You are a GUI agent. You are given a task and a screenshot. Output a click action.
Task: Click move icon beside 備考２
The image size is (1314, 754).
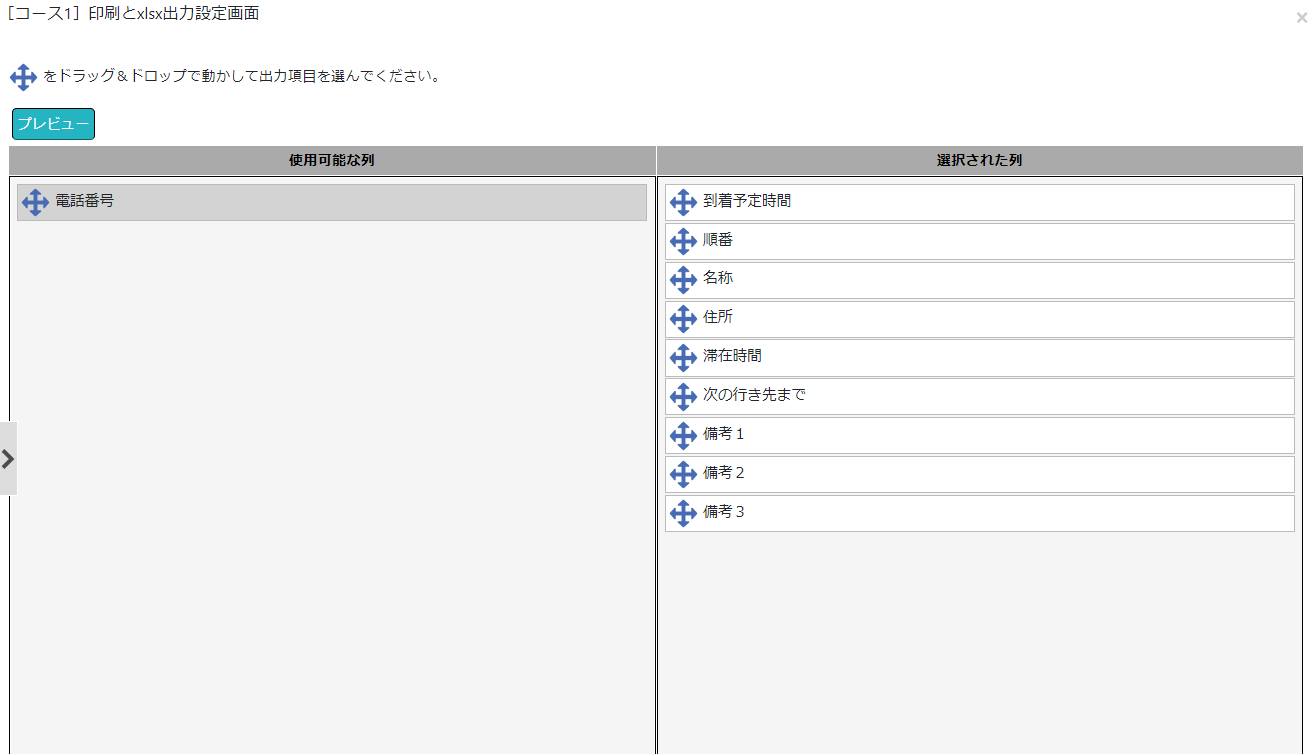[683, 474]
